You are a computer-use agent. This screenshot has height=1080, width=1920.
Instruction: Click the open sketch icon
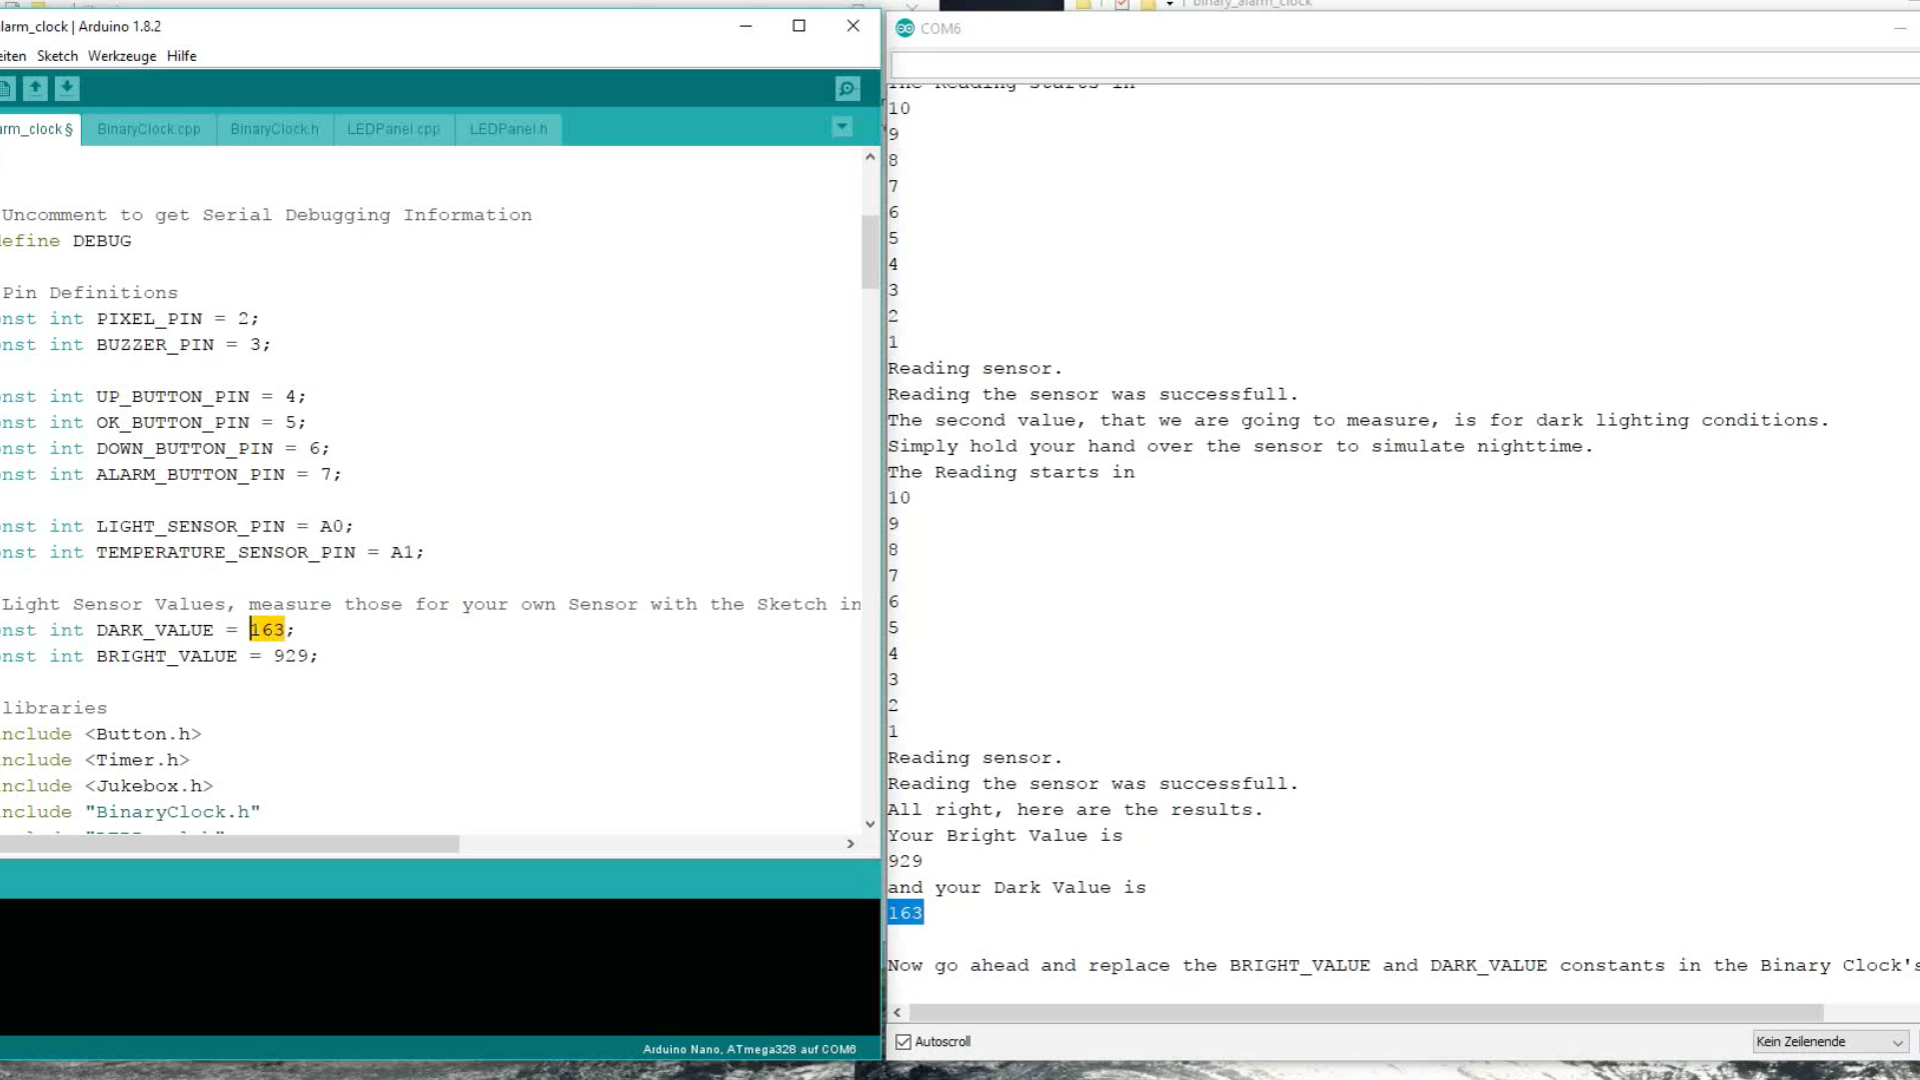[x=36, y=87]
